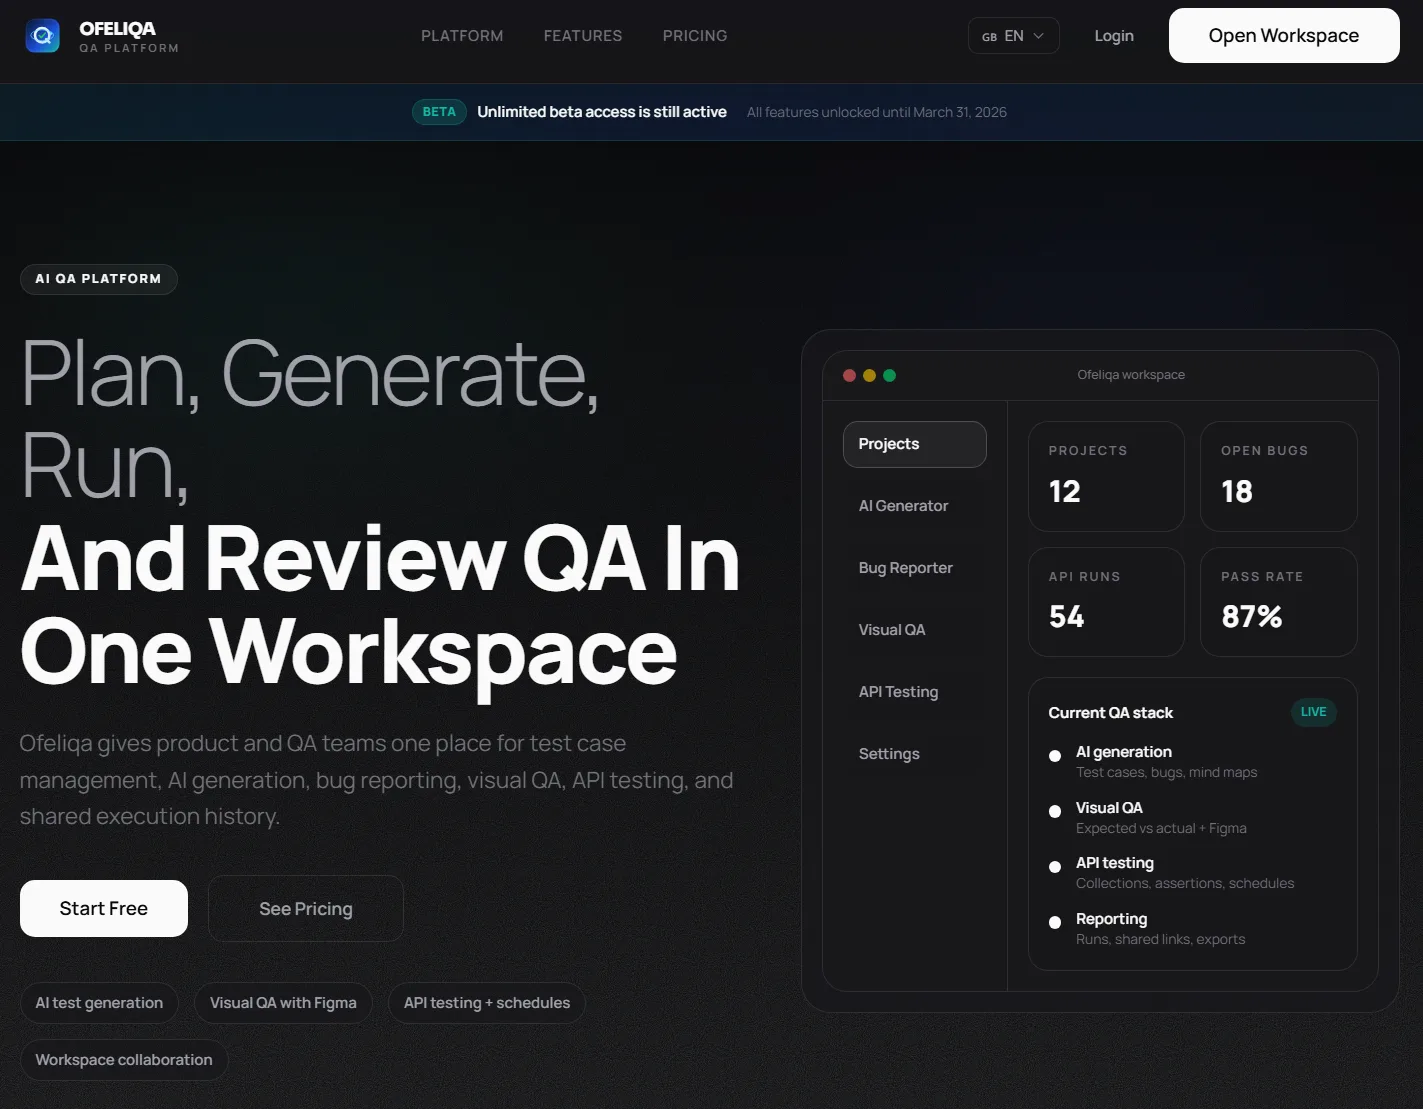Toggle Visual QA in Current QA stack
The width and height of the screenshot is (1423, 1109).
point(1055,812)
